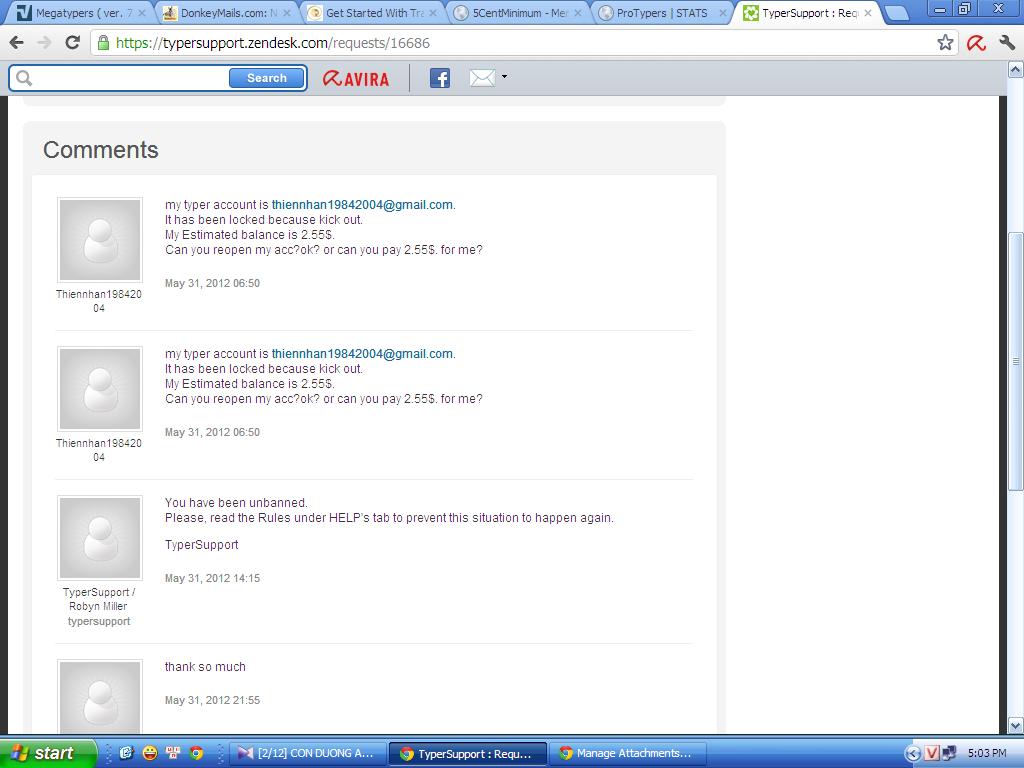Click the first Thiennhan19842004 avatar
The image size is (1024, 768).
[x=100, y=240]
